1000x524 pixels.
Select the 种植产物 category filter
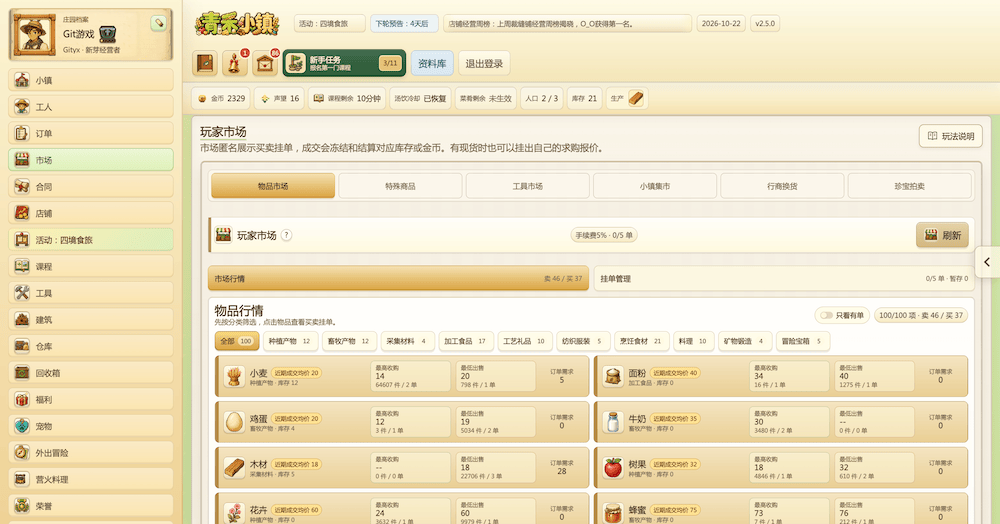pyautogui.click(x=290, y=341)
